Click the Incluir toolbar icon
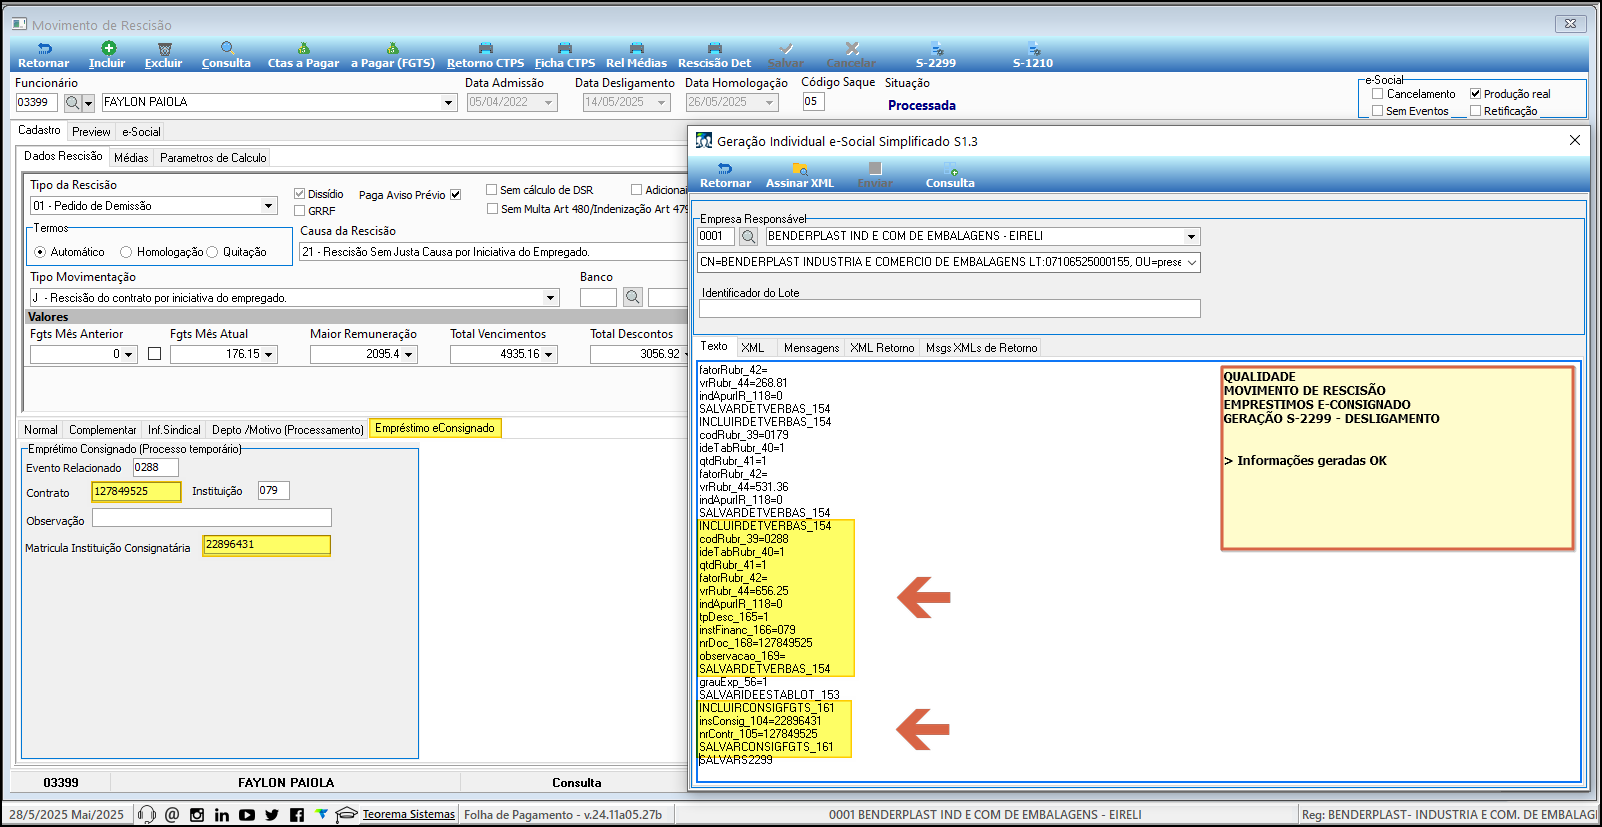 [108, 48]
